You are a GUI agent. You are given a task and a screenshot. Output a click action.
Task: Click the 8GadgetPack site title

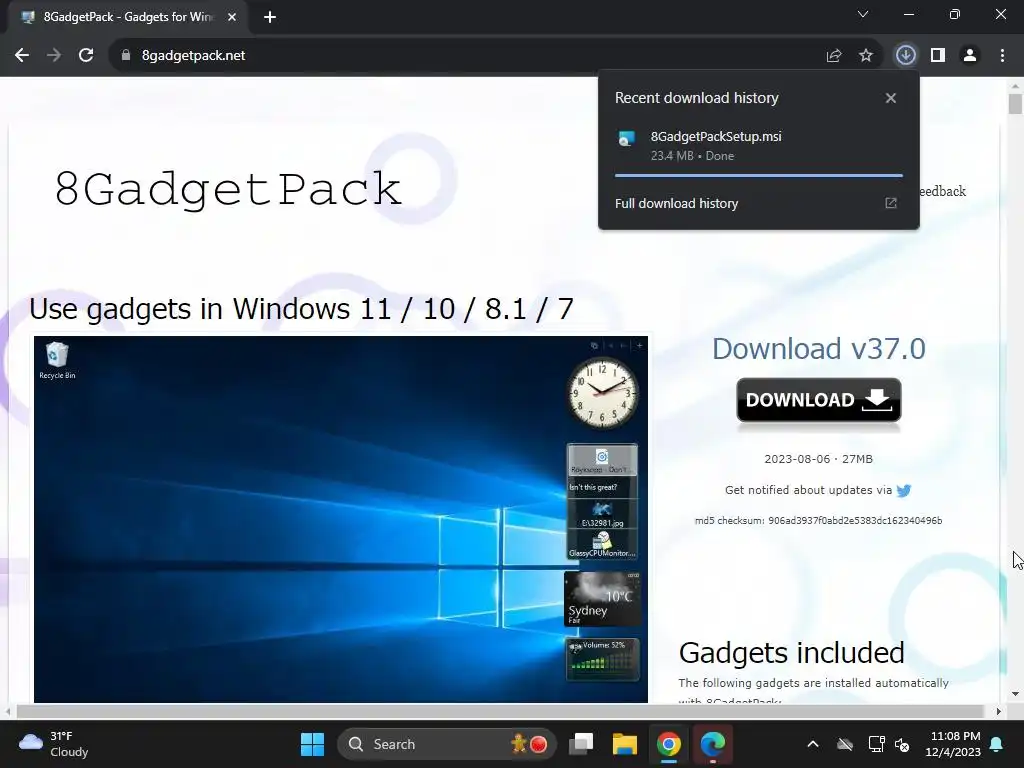tap(227, 189)
